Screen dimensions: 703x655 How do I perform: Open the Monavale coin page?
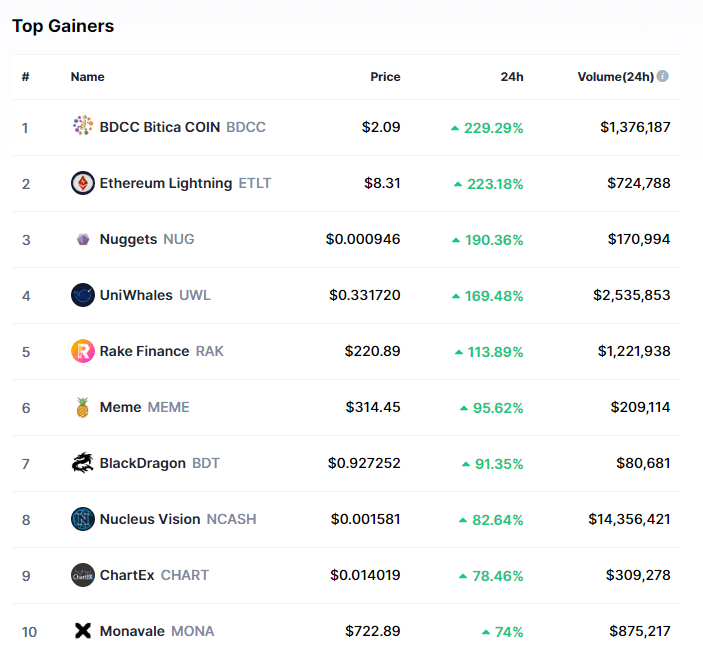pyautogui.click(x=132, y=631)
